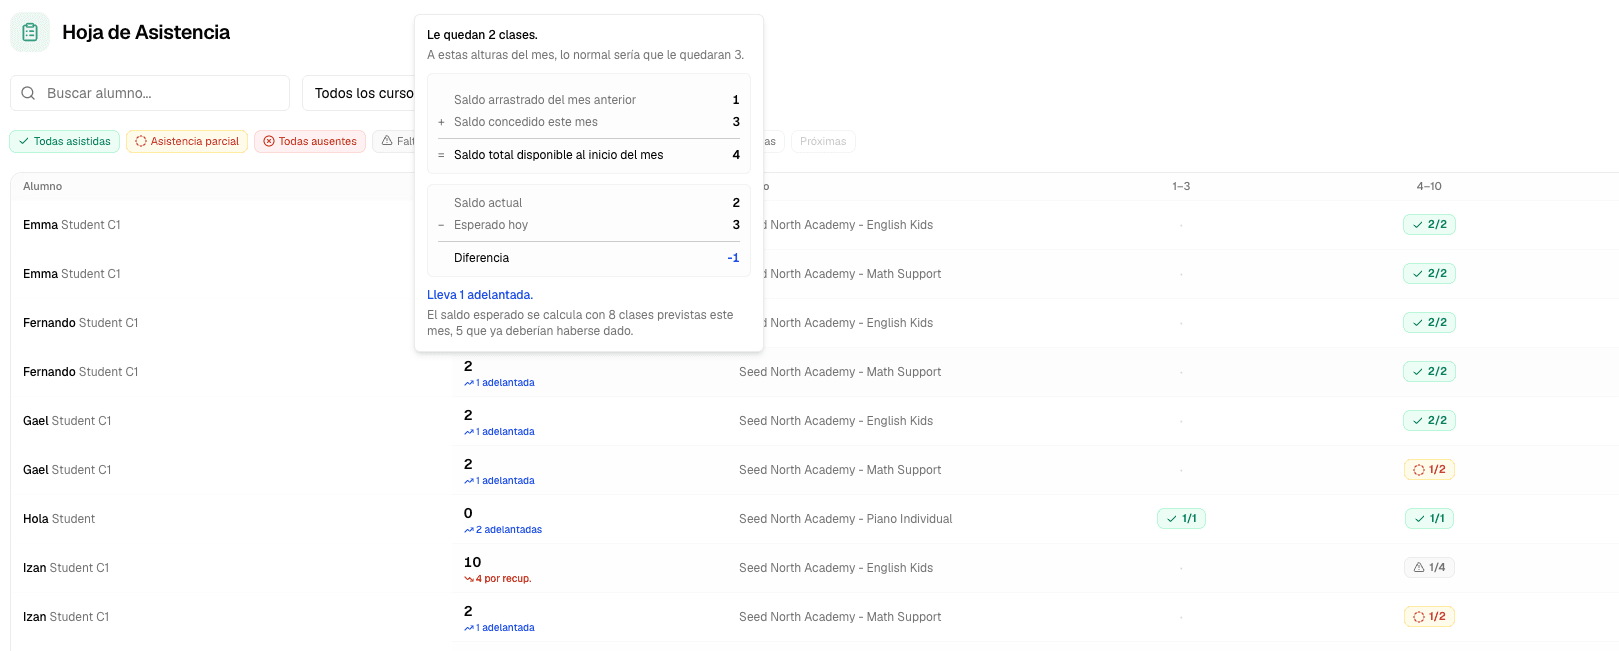Viewport: 1619px width, 651px height.
Task: Toggle the Asistencia parcial filter chip
Action: click(x=187, y=141)
